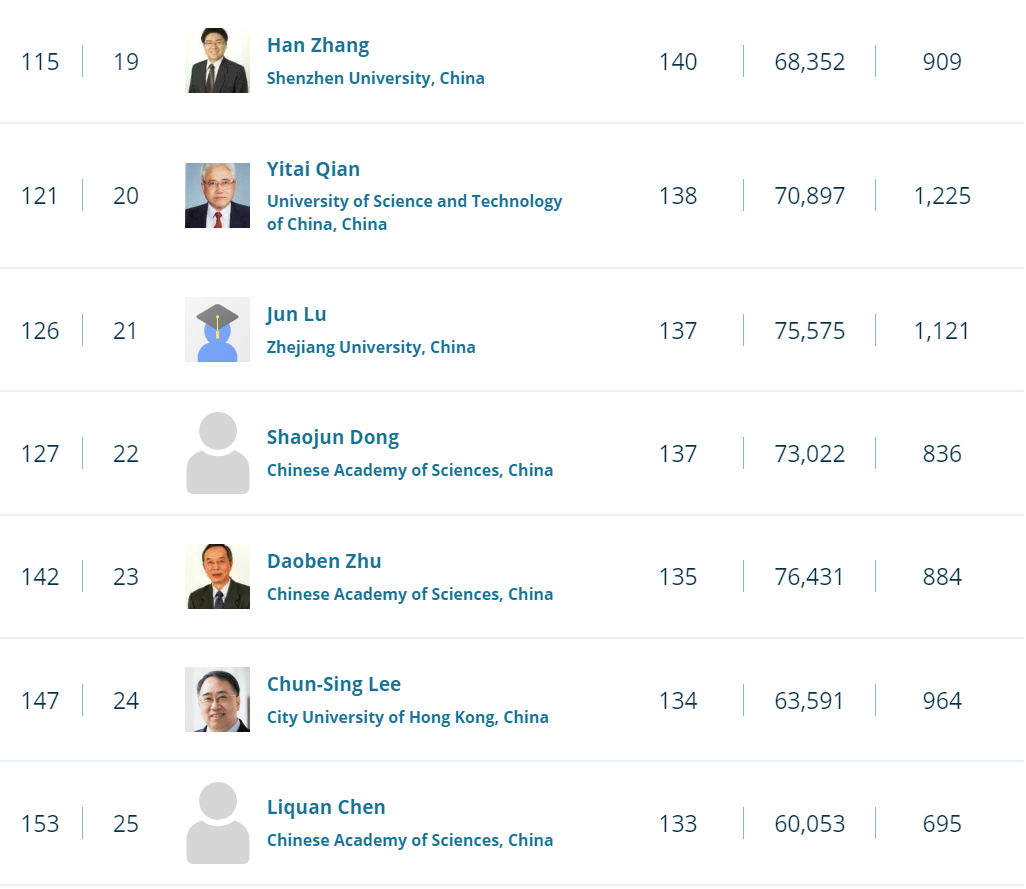Click the Daoben Zhu name link
Image resolution: width=1026 pixels, height=889 pixels.
point(324,561)
